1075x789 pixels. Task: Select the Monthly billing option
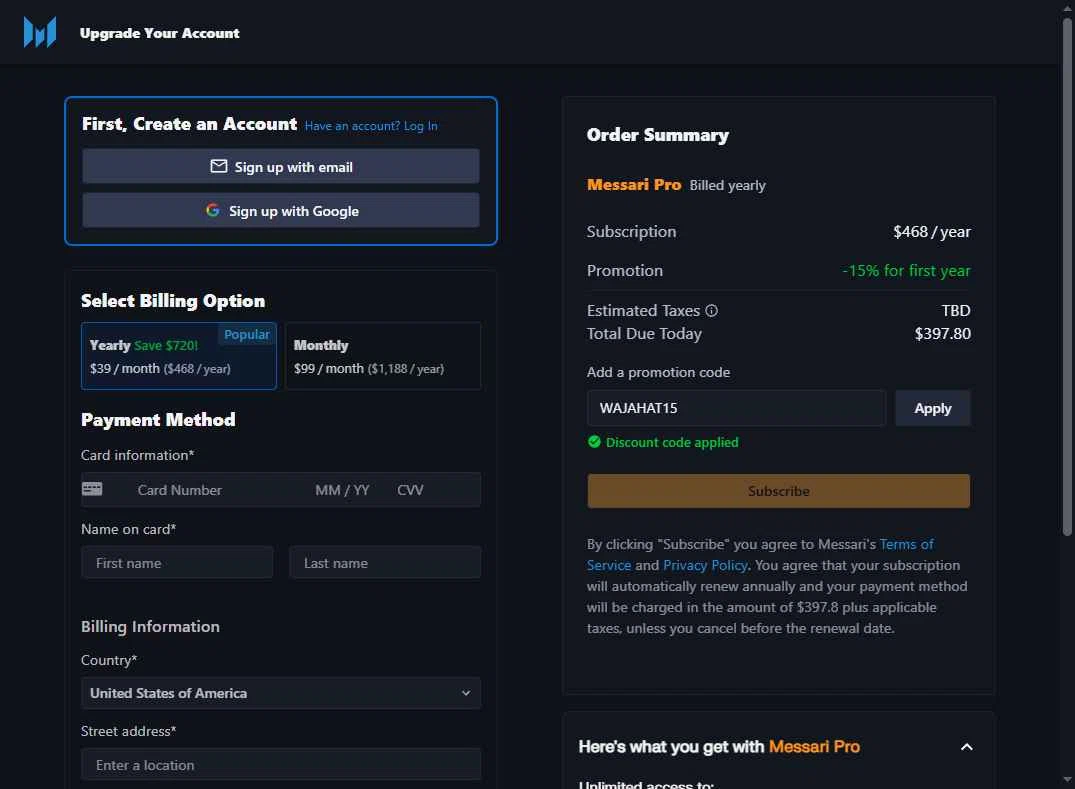(383, 356)
